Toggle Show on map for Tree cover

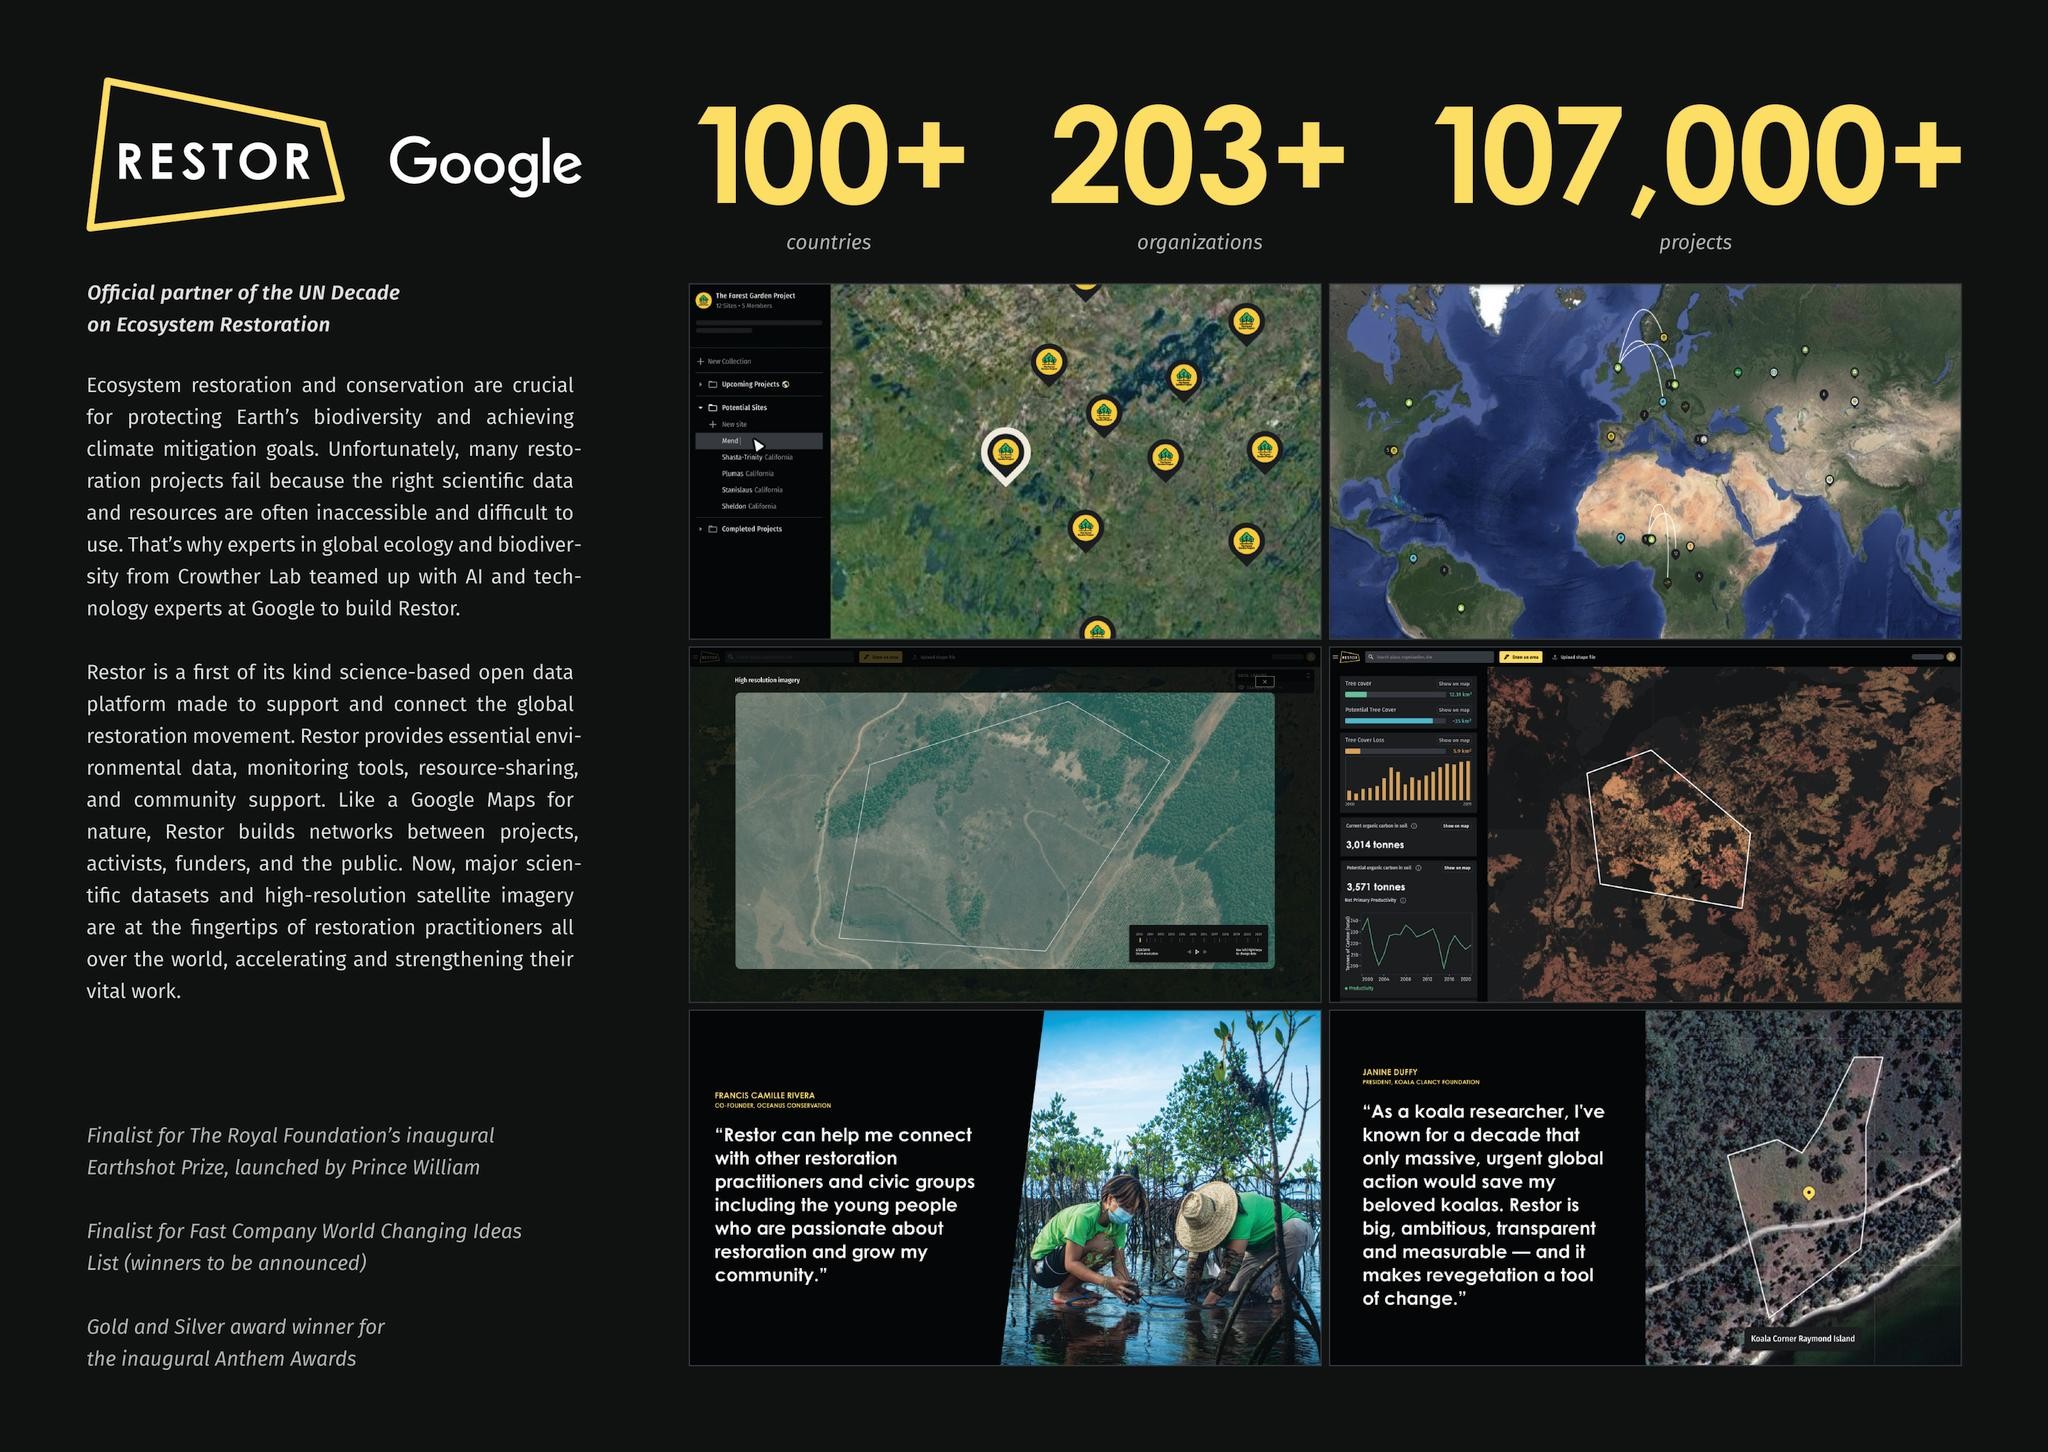coord(1454,684)
